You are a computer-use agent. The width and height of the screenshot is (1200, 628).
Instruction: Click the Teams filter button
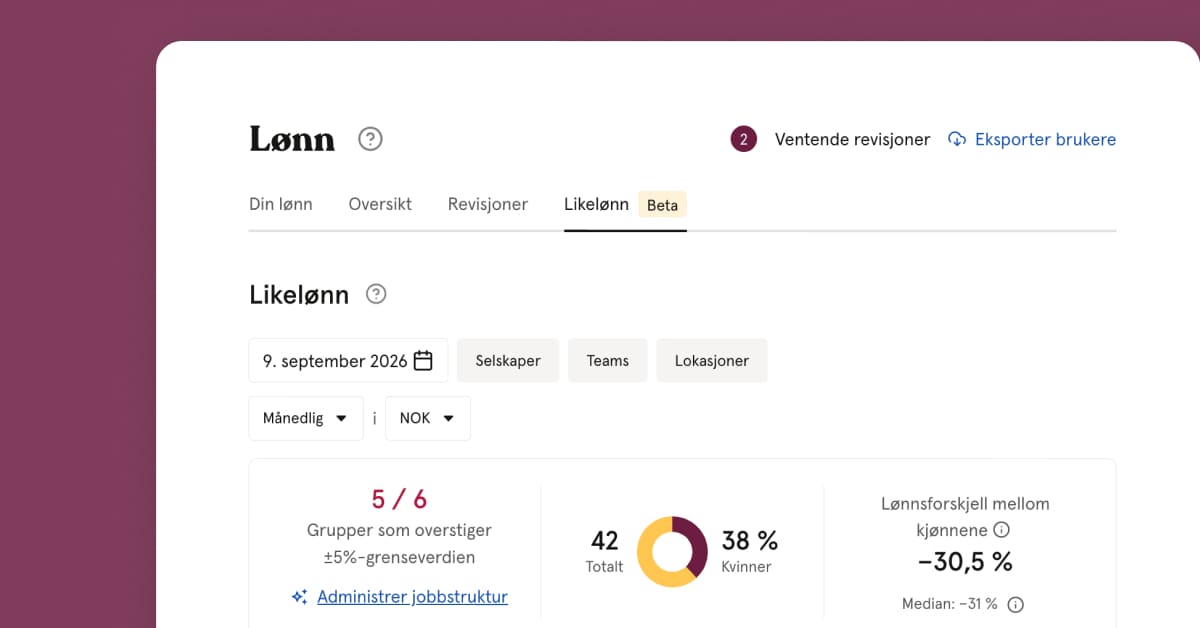[608, 360]
